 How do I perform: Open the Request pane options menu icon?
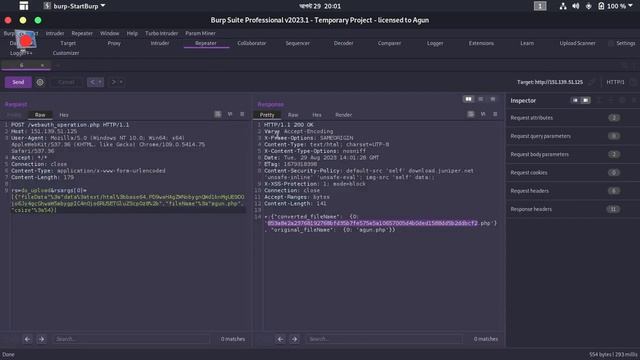click(x=242, y=114)
